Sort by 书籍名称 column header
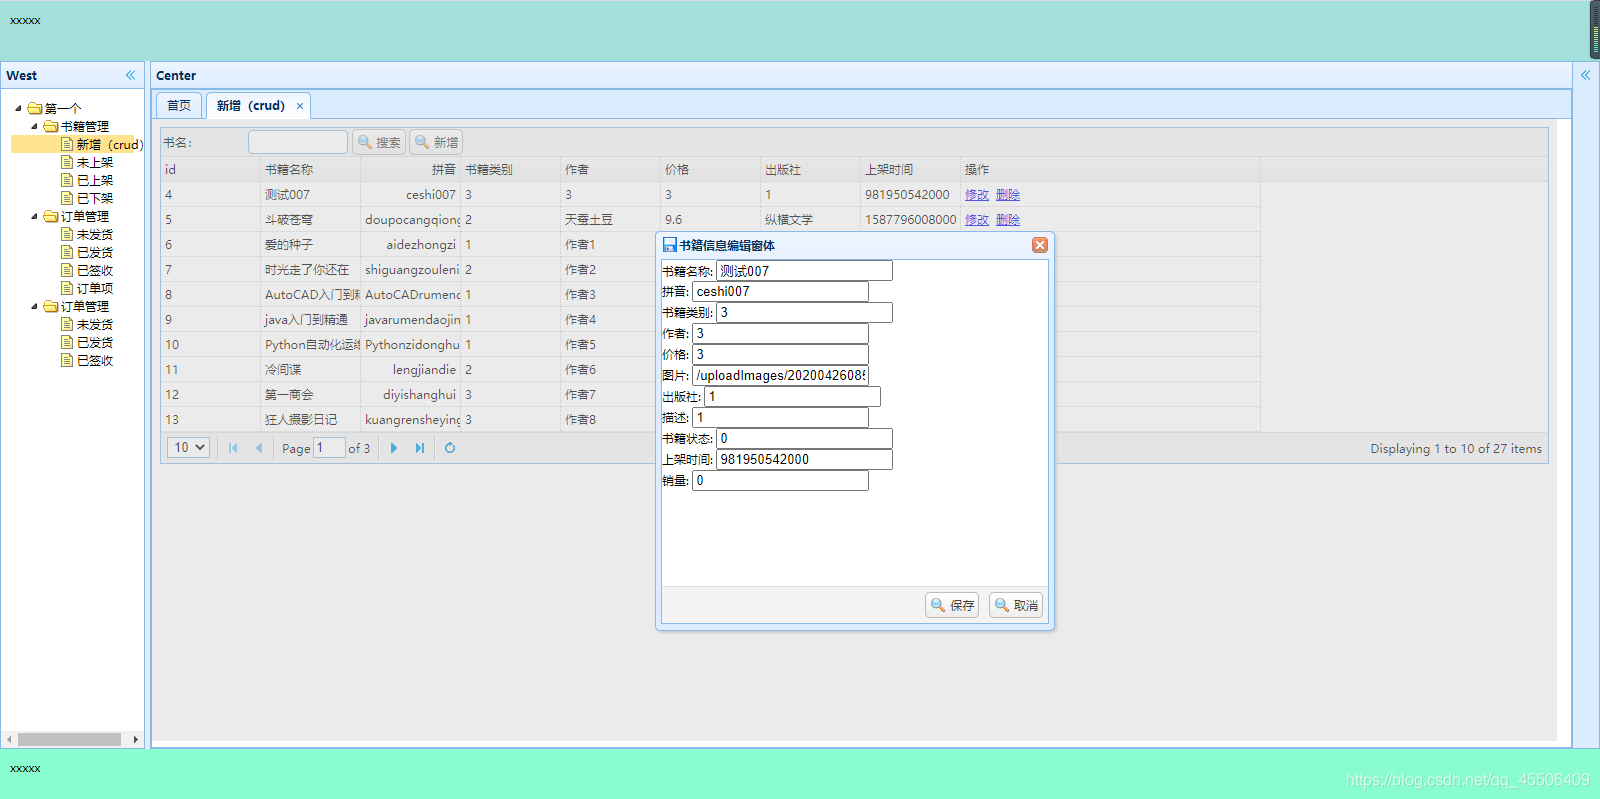Screen dimensions: 1600x799 [x=310, y=169]
